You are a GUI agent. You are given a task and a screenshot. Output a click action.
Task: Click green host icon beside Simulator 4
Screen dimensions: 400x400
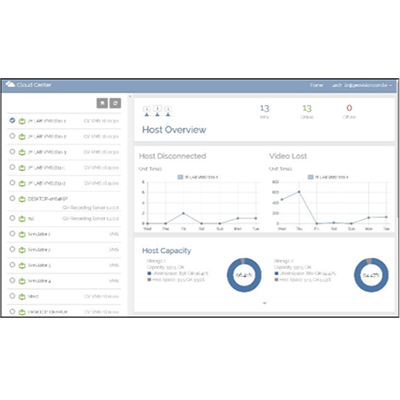pos(22,281)
